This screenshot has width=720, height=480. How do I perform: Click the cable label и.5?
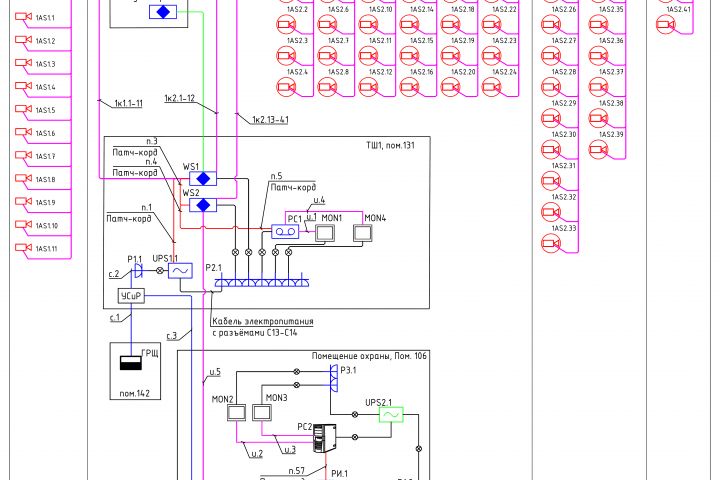215,372
